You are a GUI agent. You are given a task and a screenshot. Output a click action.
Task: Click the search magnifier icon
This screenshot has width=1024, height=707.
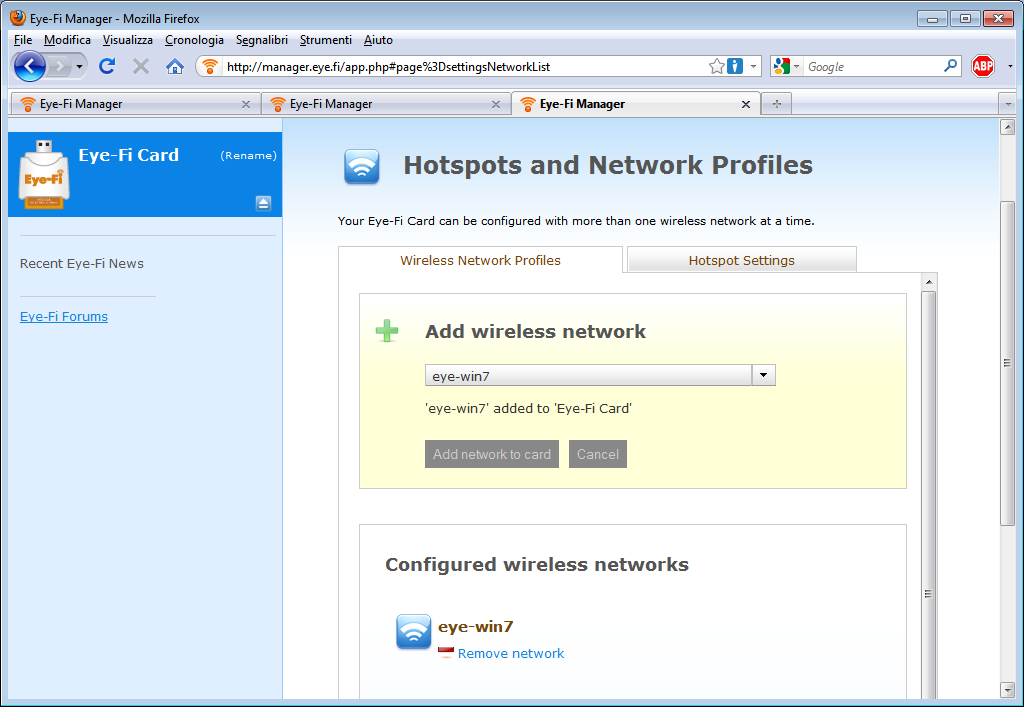(951, 66)
